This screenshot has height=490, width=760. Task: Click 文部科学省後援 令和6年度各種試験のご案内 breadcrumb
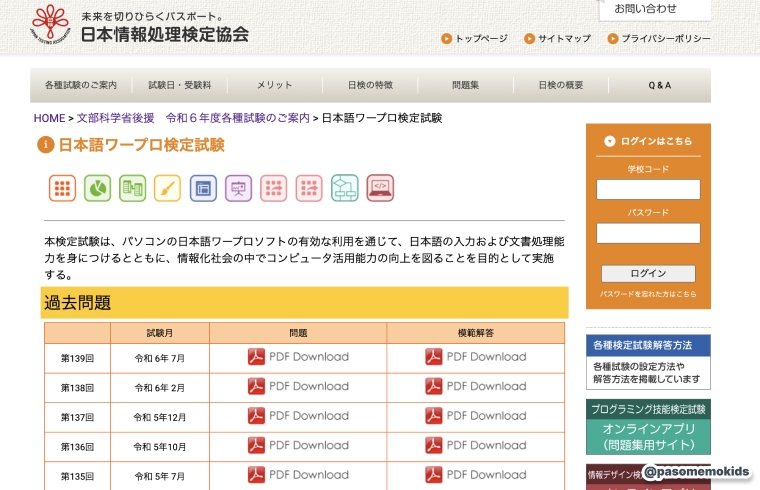193,118
